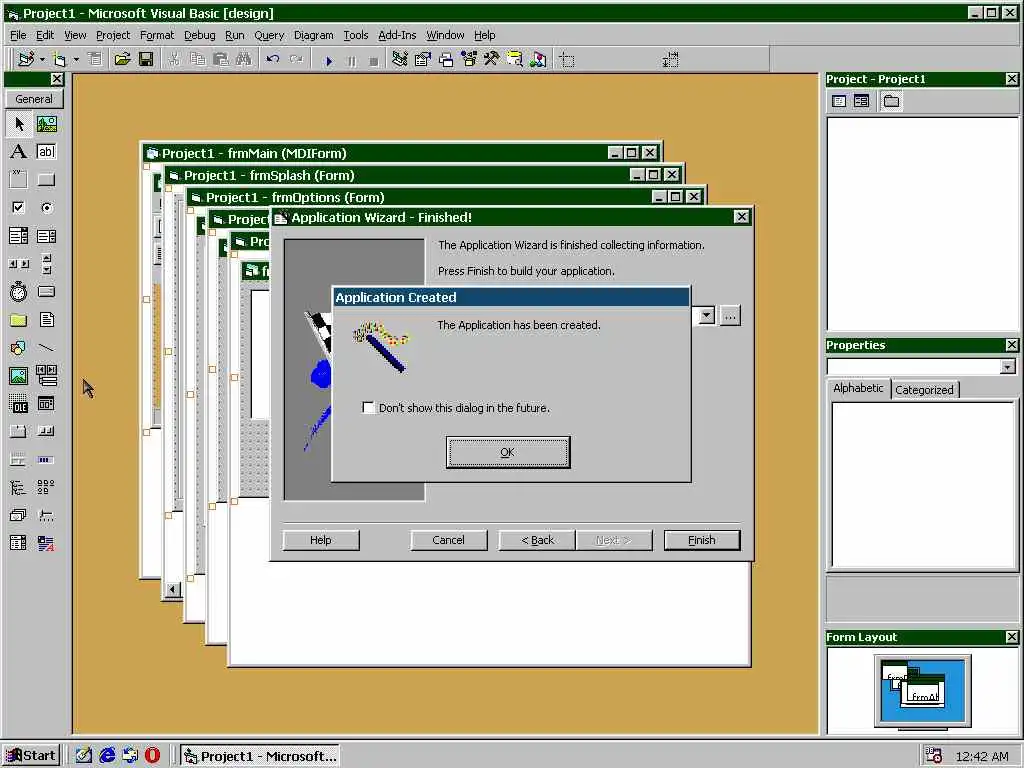The image size is (1024, 768).
Task: Select the HScrollBar control in the toolbox
Action: point(19,264)
